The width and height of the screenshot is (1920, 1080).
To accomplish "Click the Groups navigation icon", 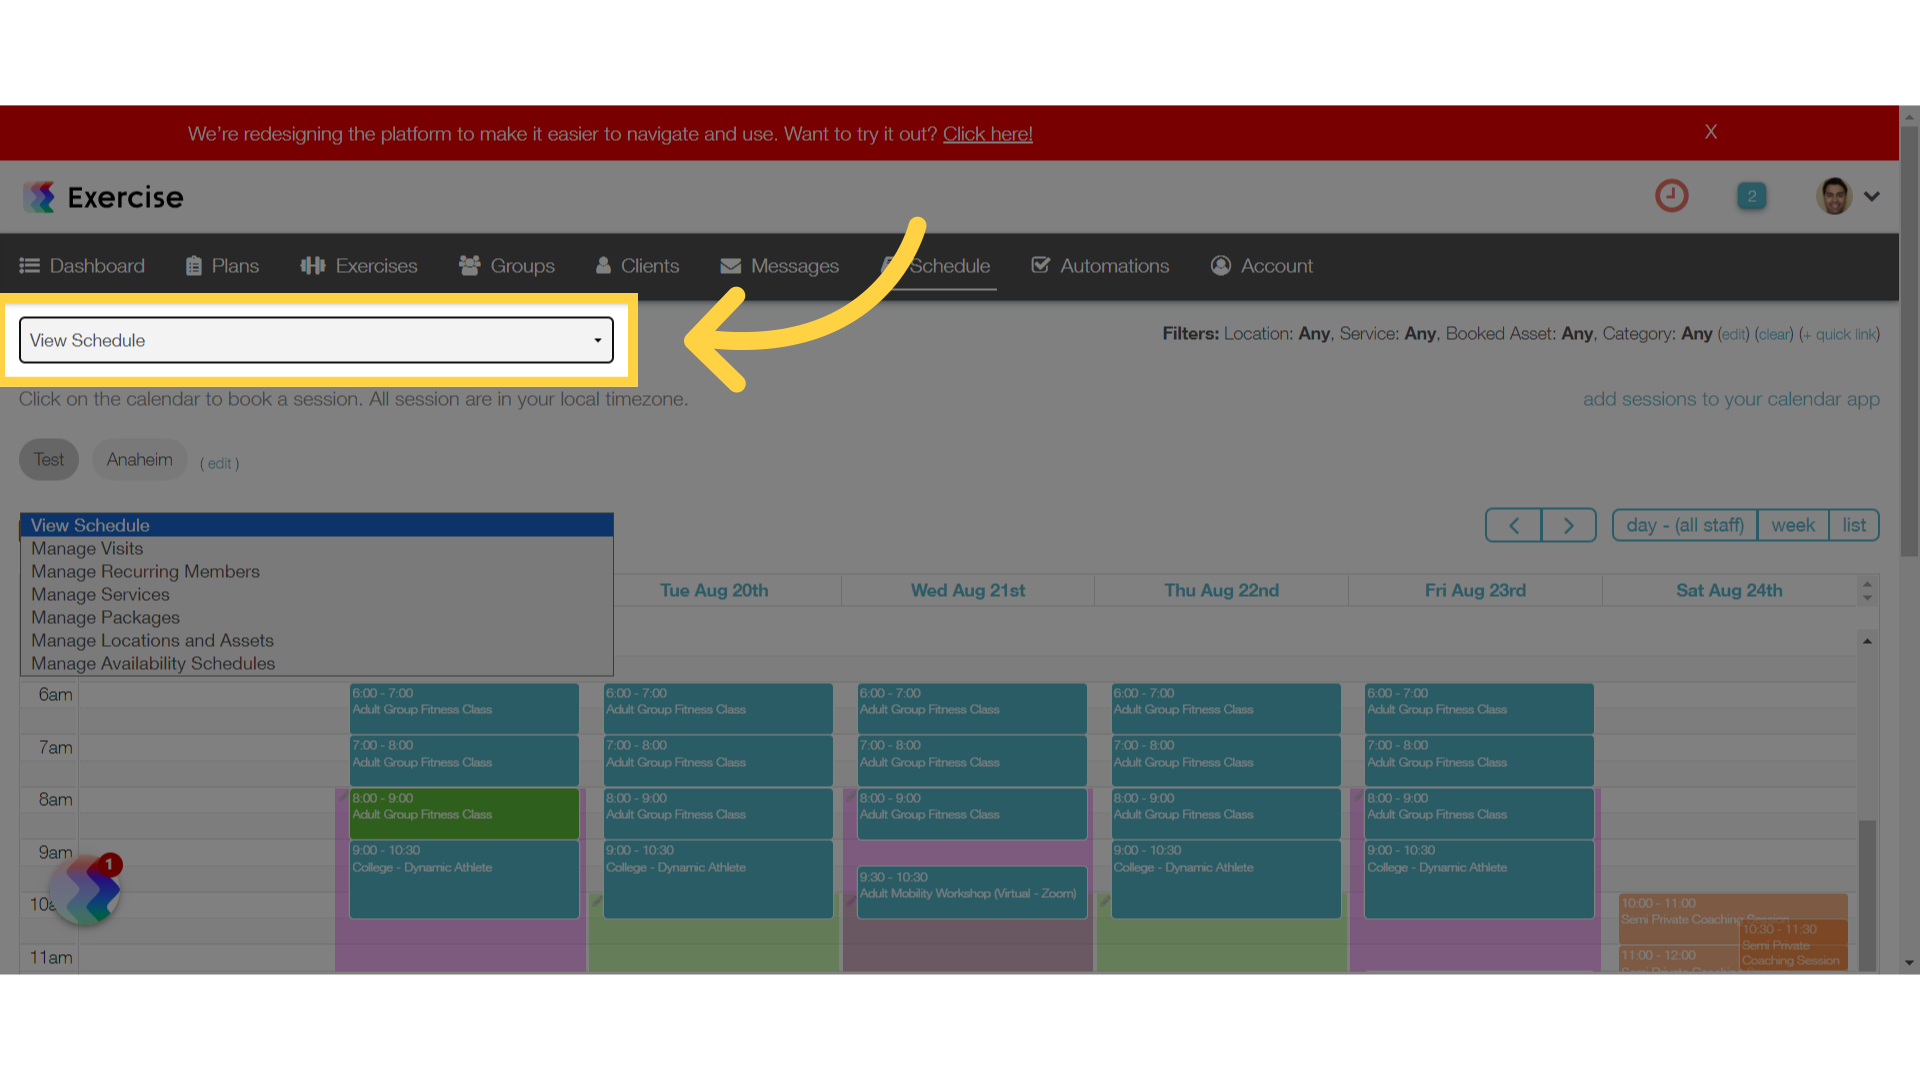I will click(469, 265).
